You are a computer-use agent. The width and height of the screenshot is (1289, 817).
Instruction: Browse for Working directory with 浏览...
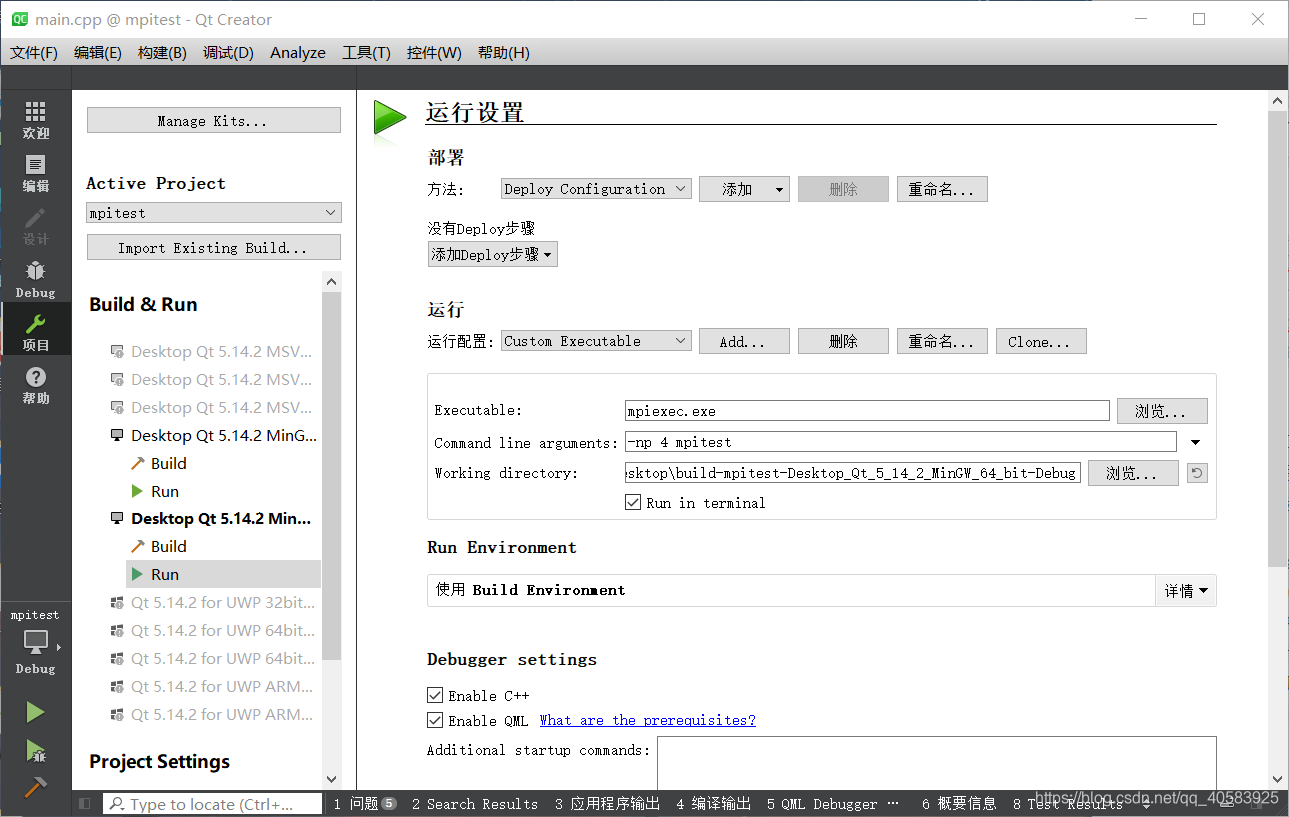pyautogui.click(x=1133, y=473)
